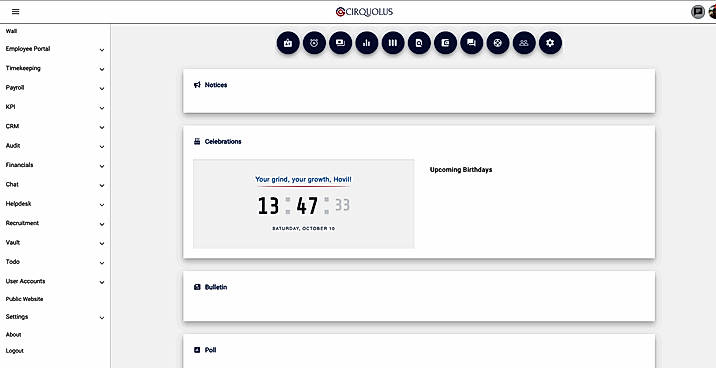This screenshot has width=716, height=368.
Task: Select Todo menu item
Action: [12, 262]
